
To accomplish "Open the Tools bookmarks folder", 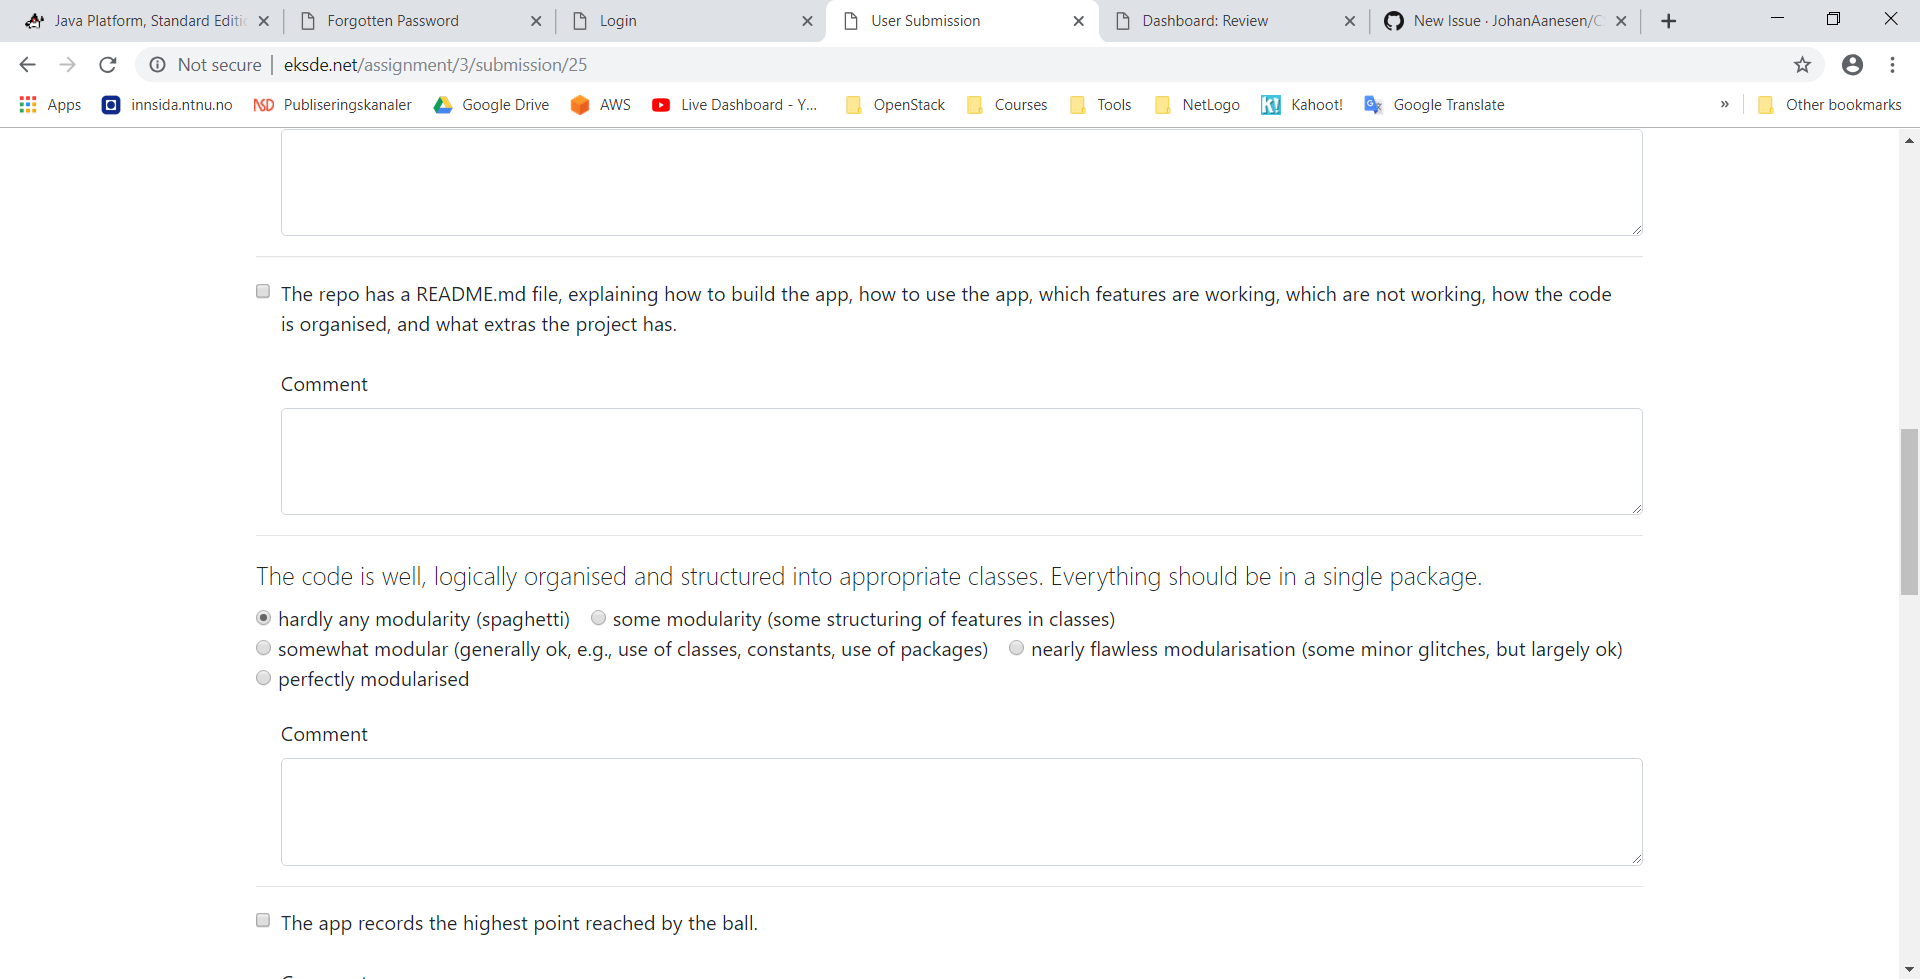I will [1100, 105].
